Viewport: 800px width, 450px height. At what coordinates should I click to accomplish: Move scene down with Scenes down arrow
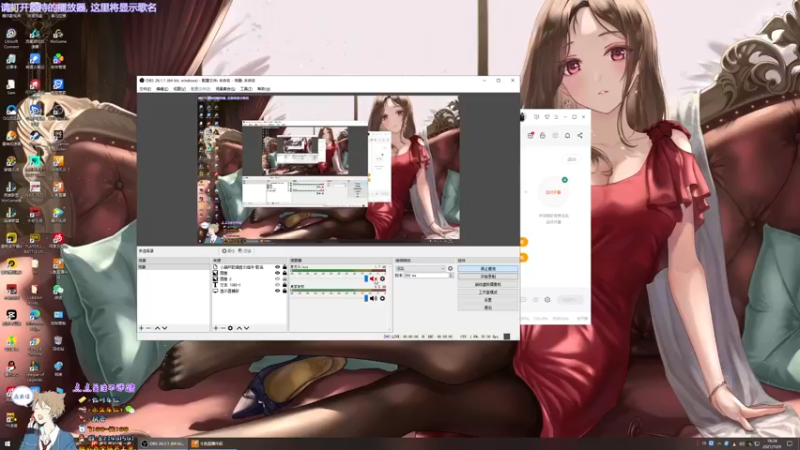[x=164, y=328]
